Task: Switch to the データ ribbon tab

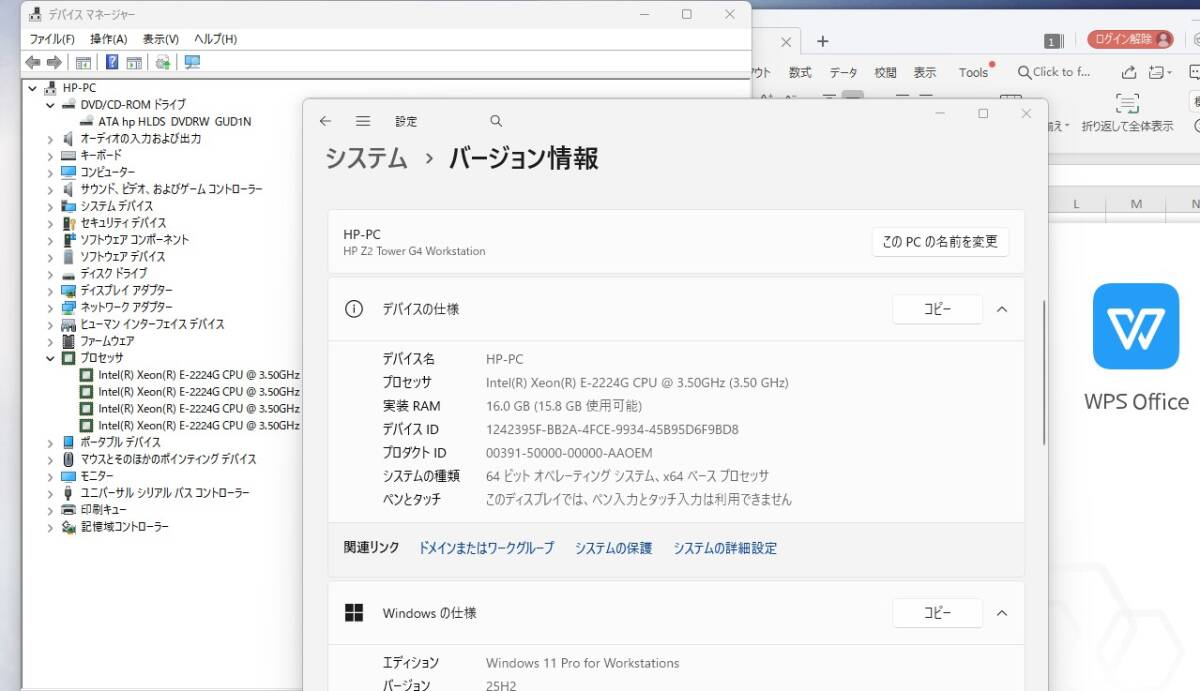Action: coord(843,71)
